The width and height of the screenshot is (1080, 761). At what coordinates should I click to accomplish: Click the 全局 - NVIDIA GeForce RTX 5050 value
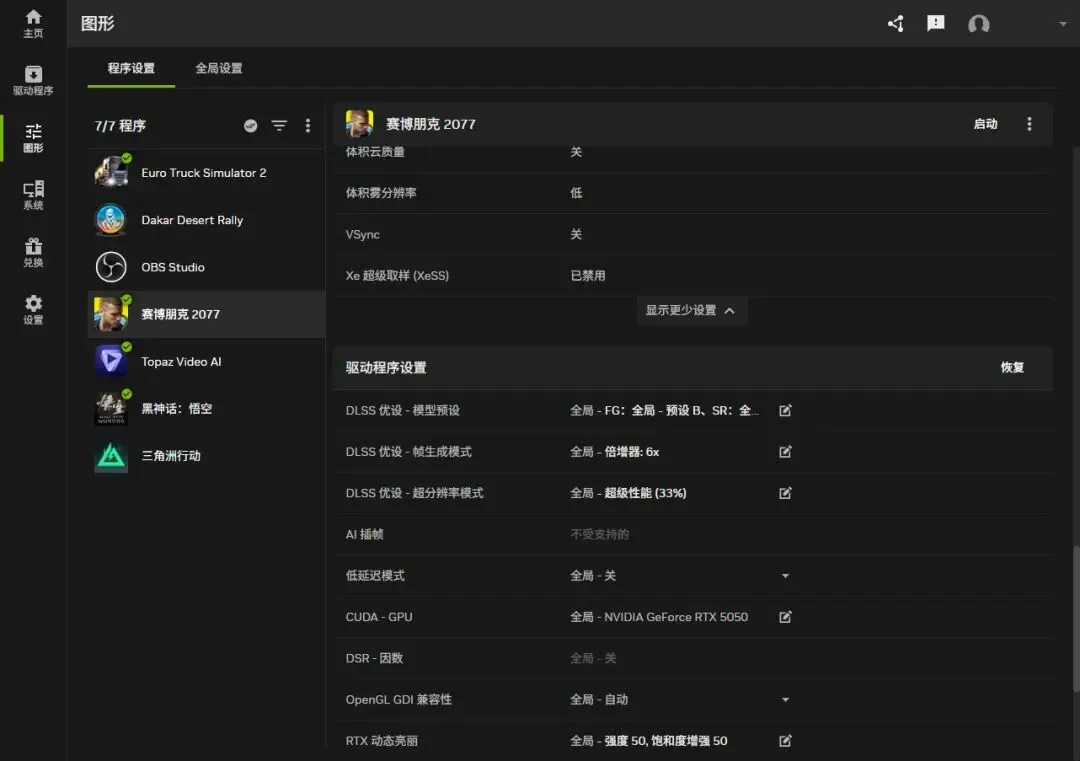658,617
